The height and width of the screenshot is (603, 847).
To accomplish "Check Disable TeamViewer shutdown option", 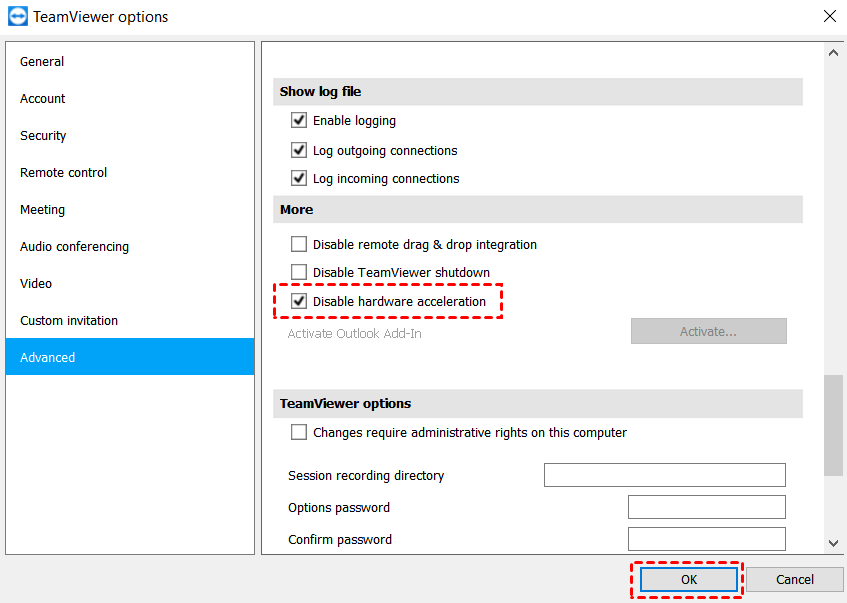I will tap(299, 272).
